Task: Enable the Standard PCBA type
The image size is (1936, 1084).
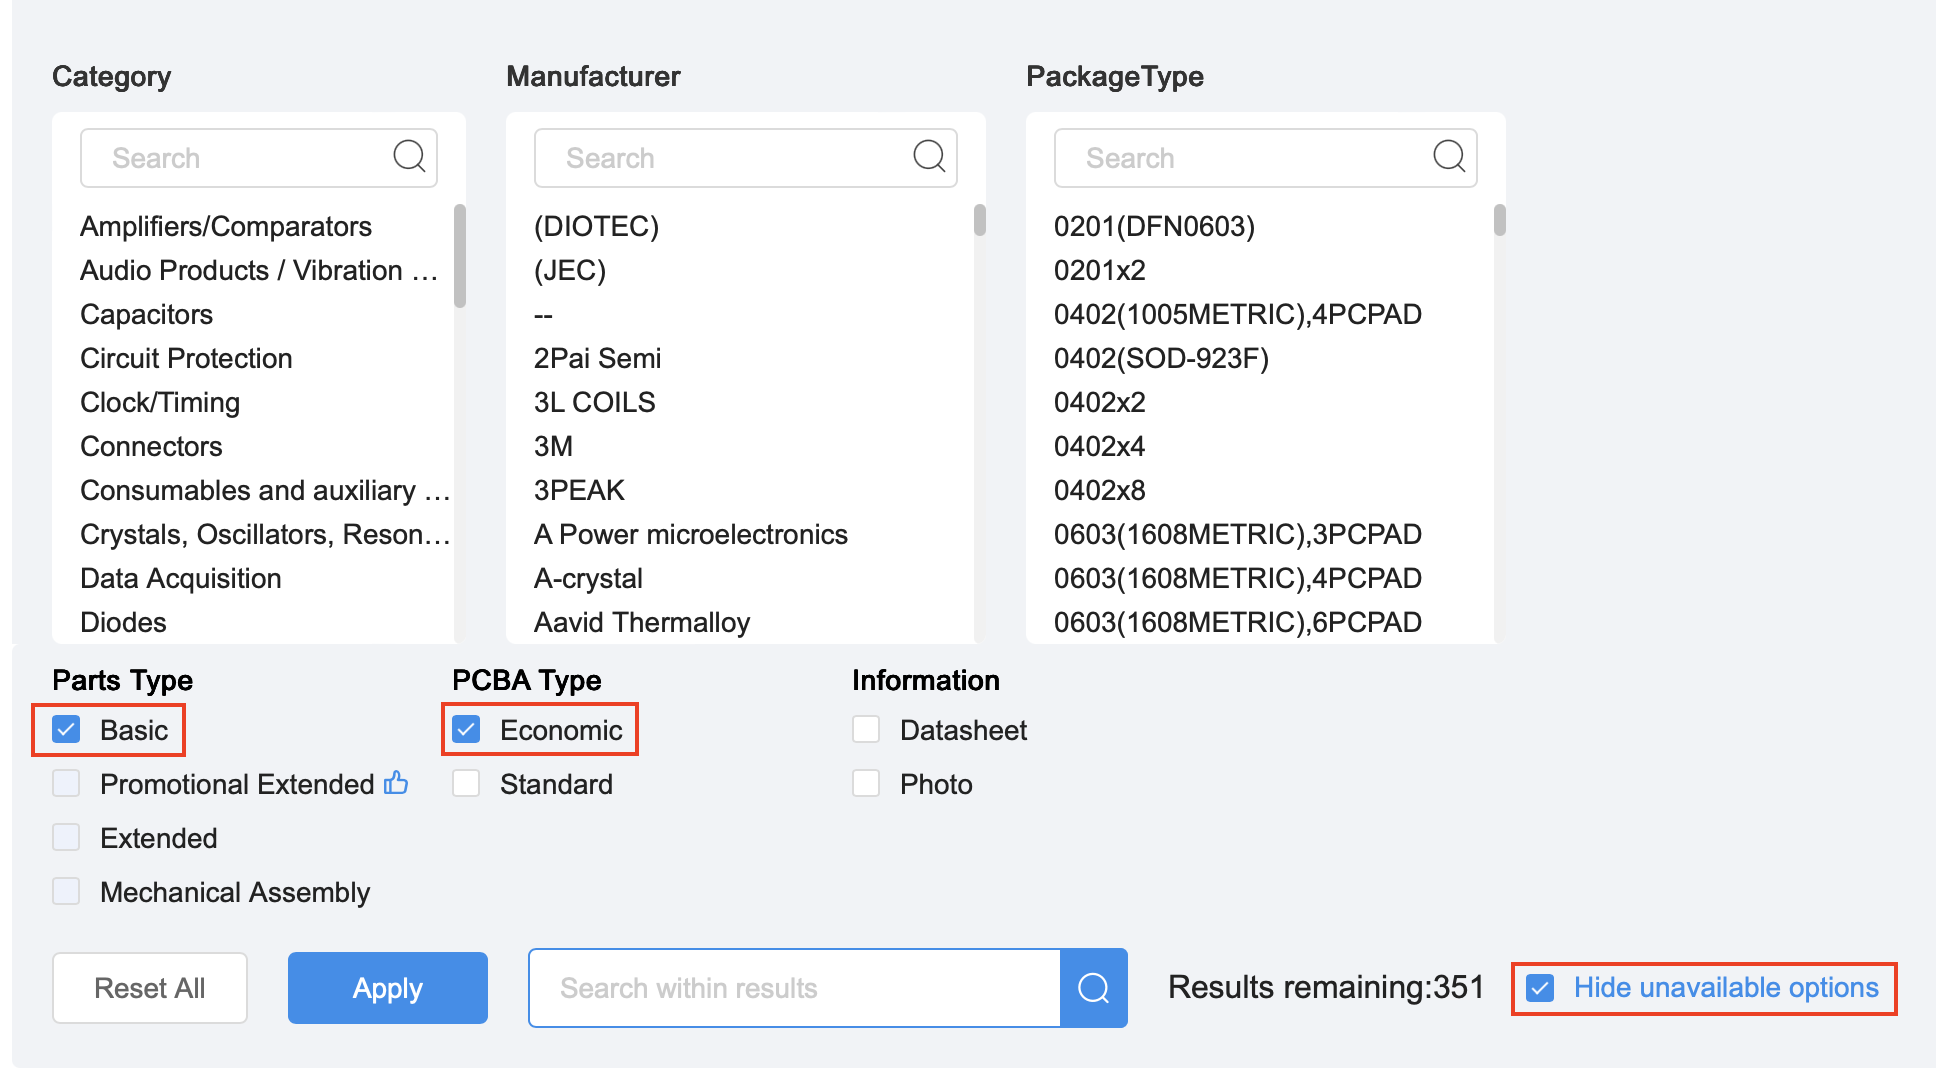Action: click(x=465, y=783)
